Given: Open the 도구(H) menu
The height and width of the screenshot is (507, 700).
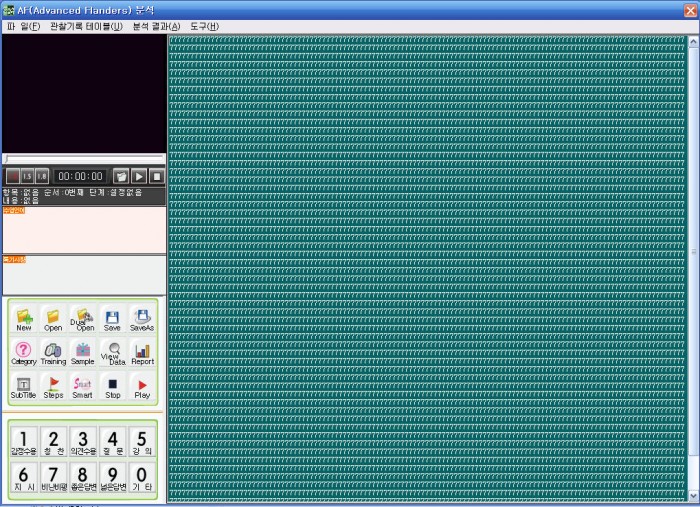Looking at the screenshot, I should (x=204, y=26).
